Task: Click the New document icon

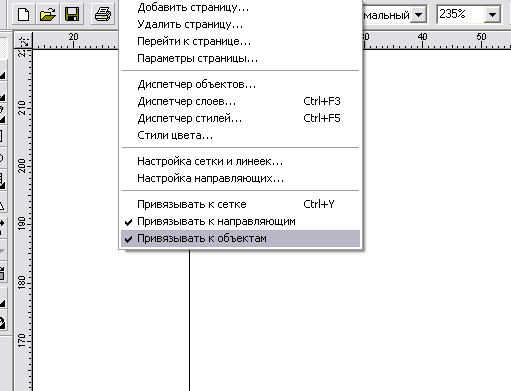Action: pyautogui.click(x=23, y=14)
